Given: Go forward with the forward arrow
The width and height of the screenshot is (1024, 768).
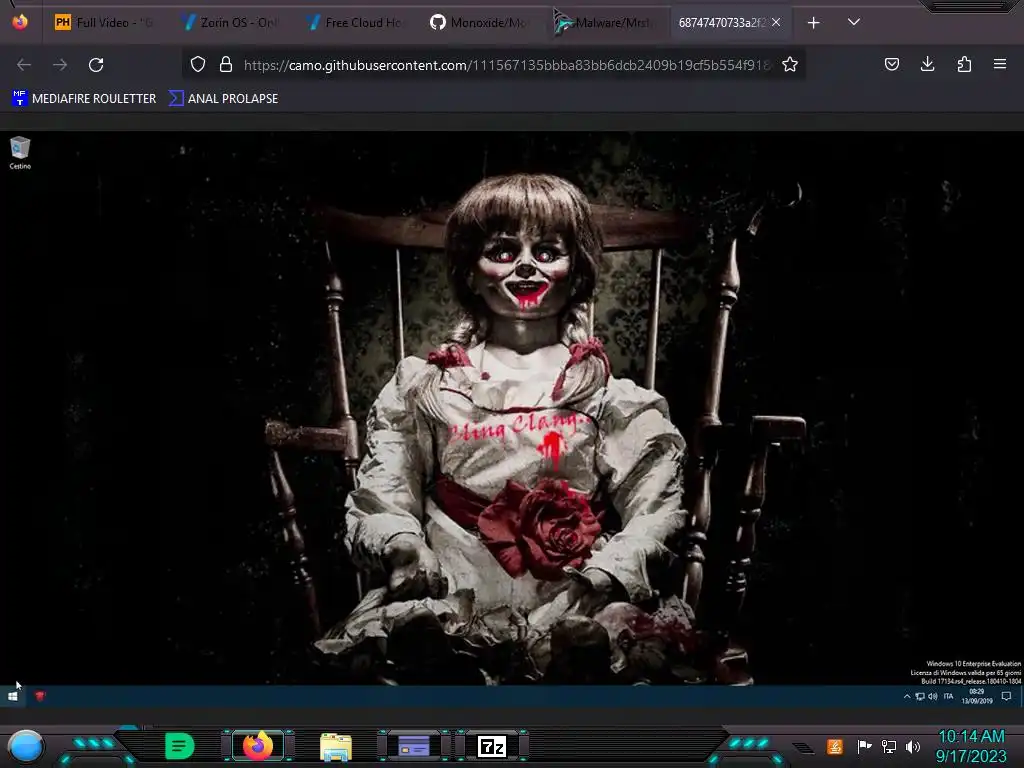Looking at the screenshot, I should 60,64.
